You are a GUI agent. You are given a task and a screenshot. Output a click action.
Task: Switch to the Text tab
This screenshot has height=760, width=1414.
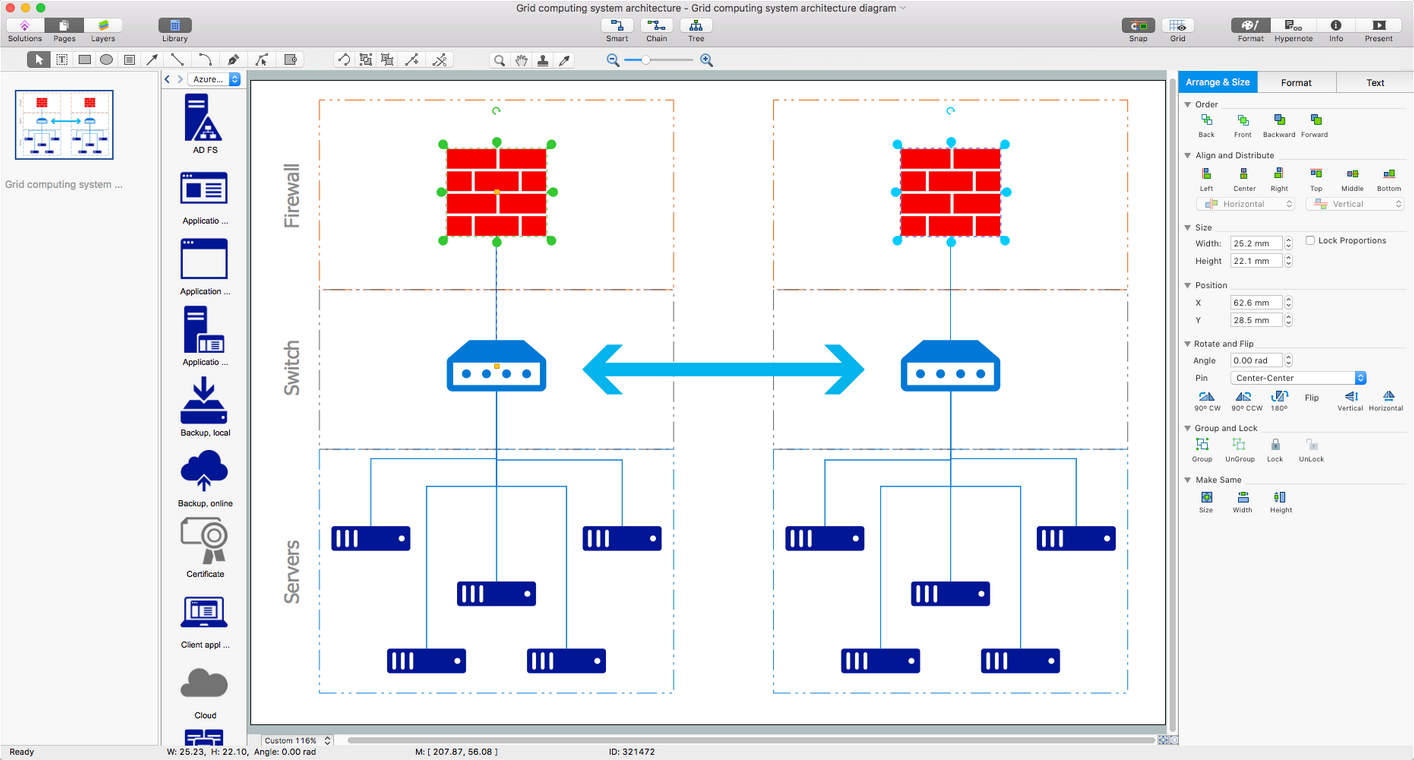1375,83
